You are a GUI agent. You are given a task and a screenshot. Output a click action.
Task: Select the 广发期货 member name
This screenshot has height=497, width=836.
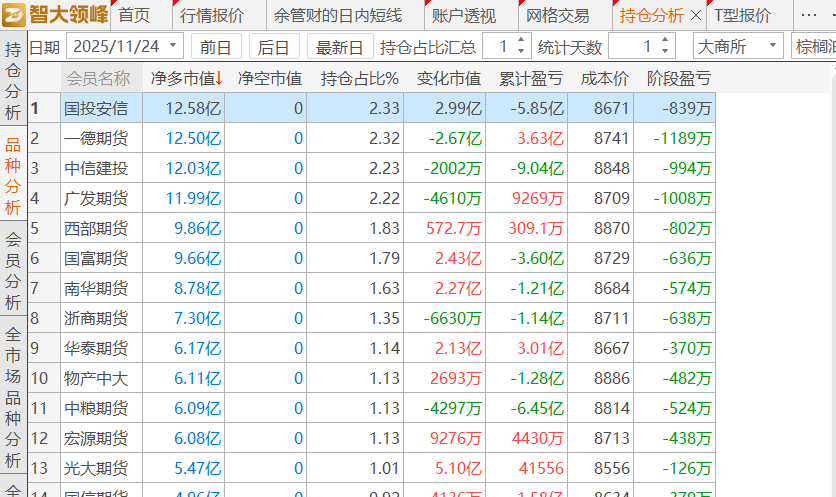pyautogui.click(x=96, y=198)
